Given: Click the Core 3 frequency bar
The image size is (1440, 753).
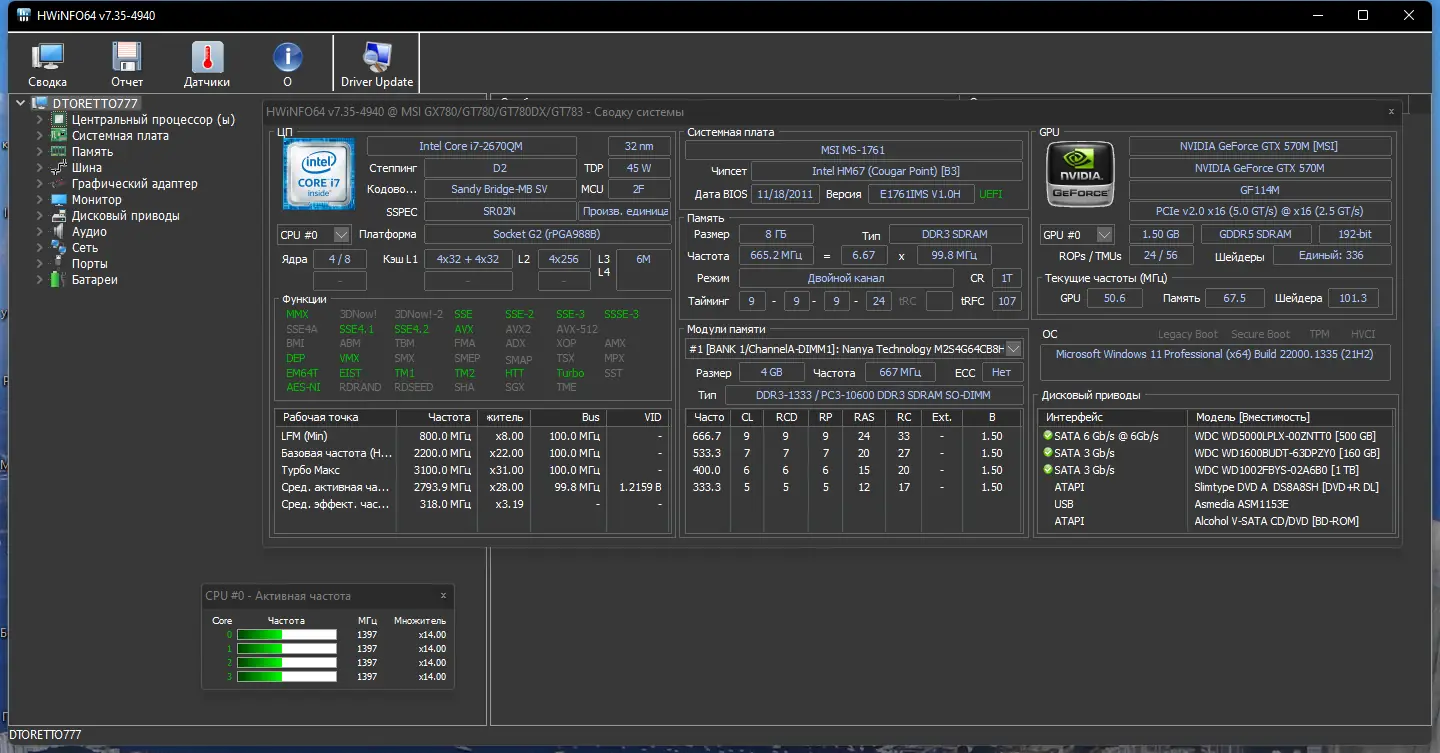Looking at the screenshot, I should 287,676.
